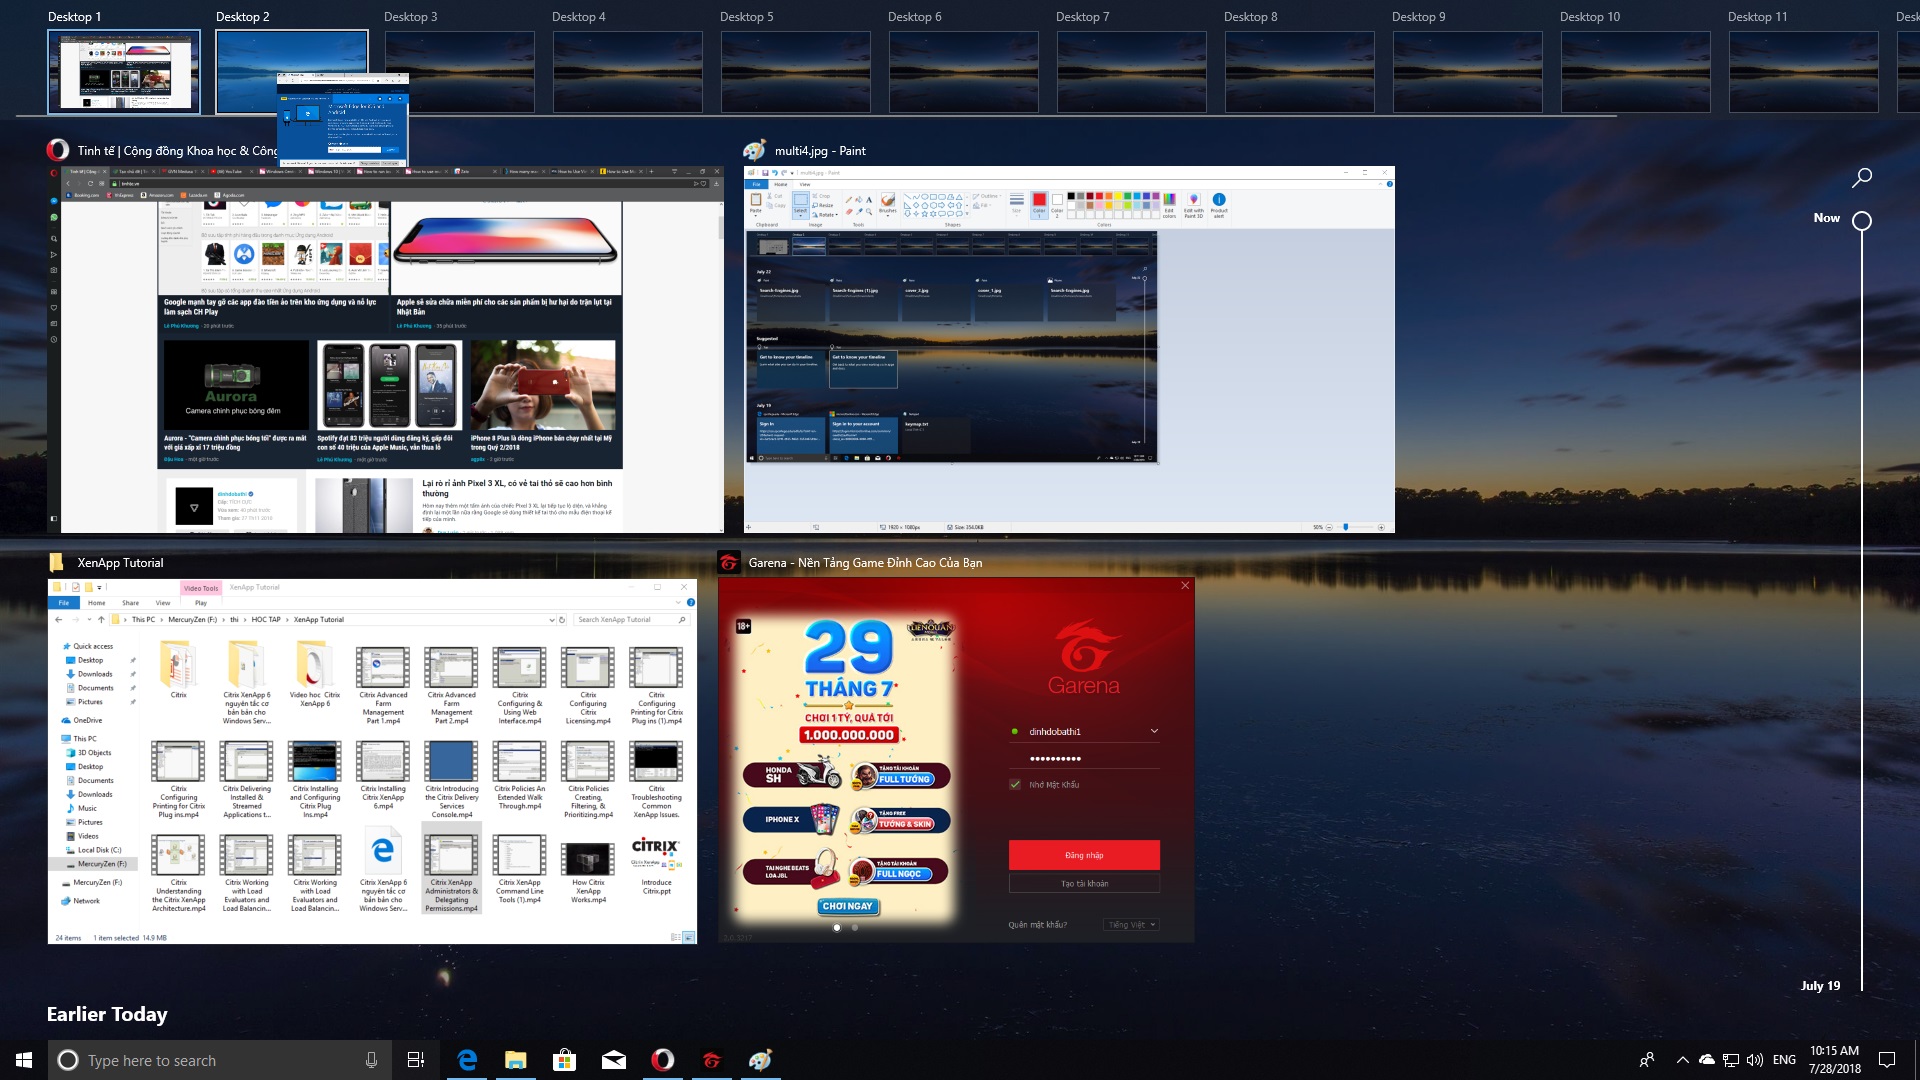Switch to the Desktop 2 thumbnail

pyautogui.click(x=292, y=72)
